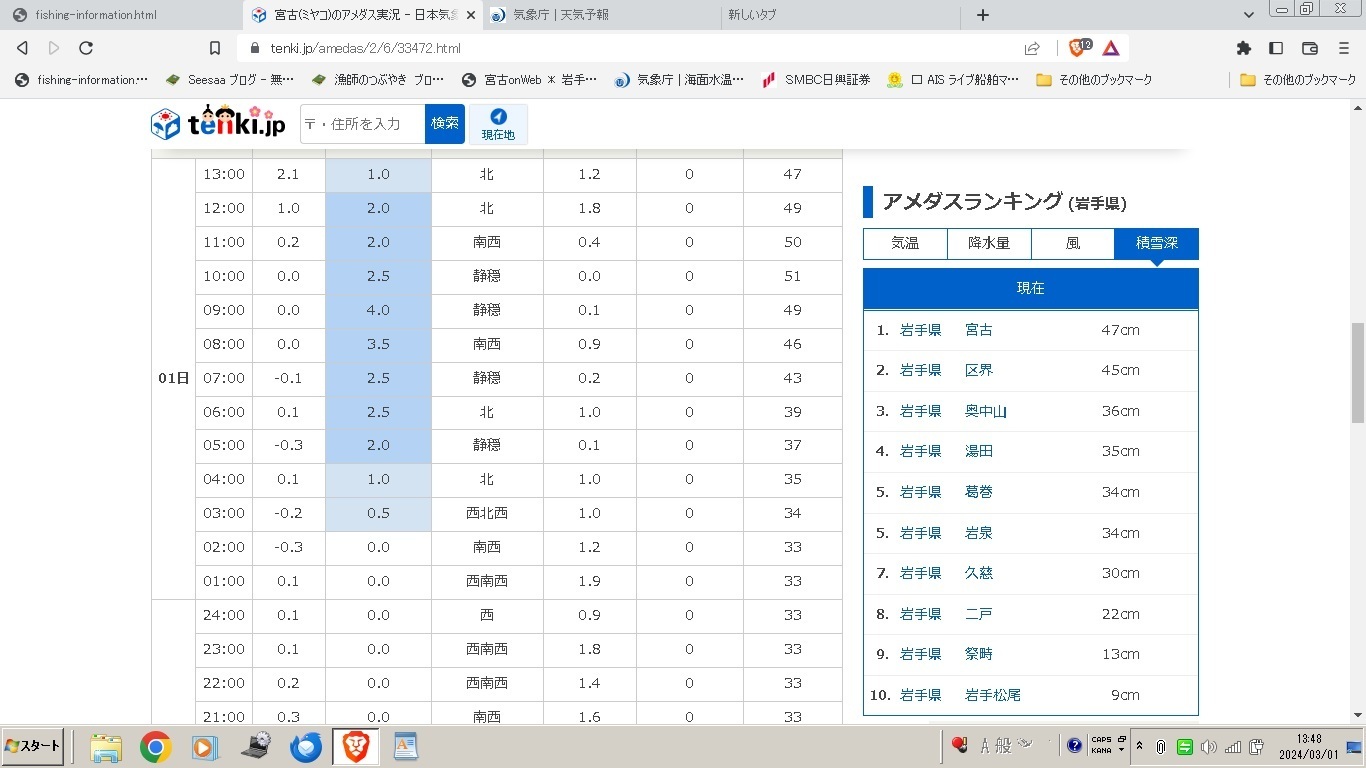
Task: Open 宮古onWeb bookmark
Action: [x=529, y=80]
